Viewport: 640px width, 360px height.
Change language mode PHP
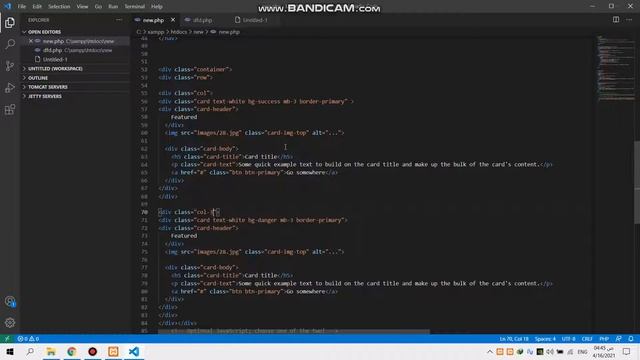[604, 339]
